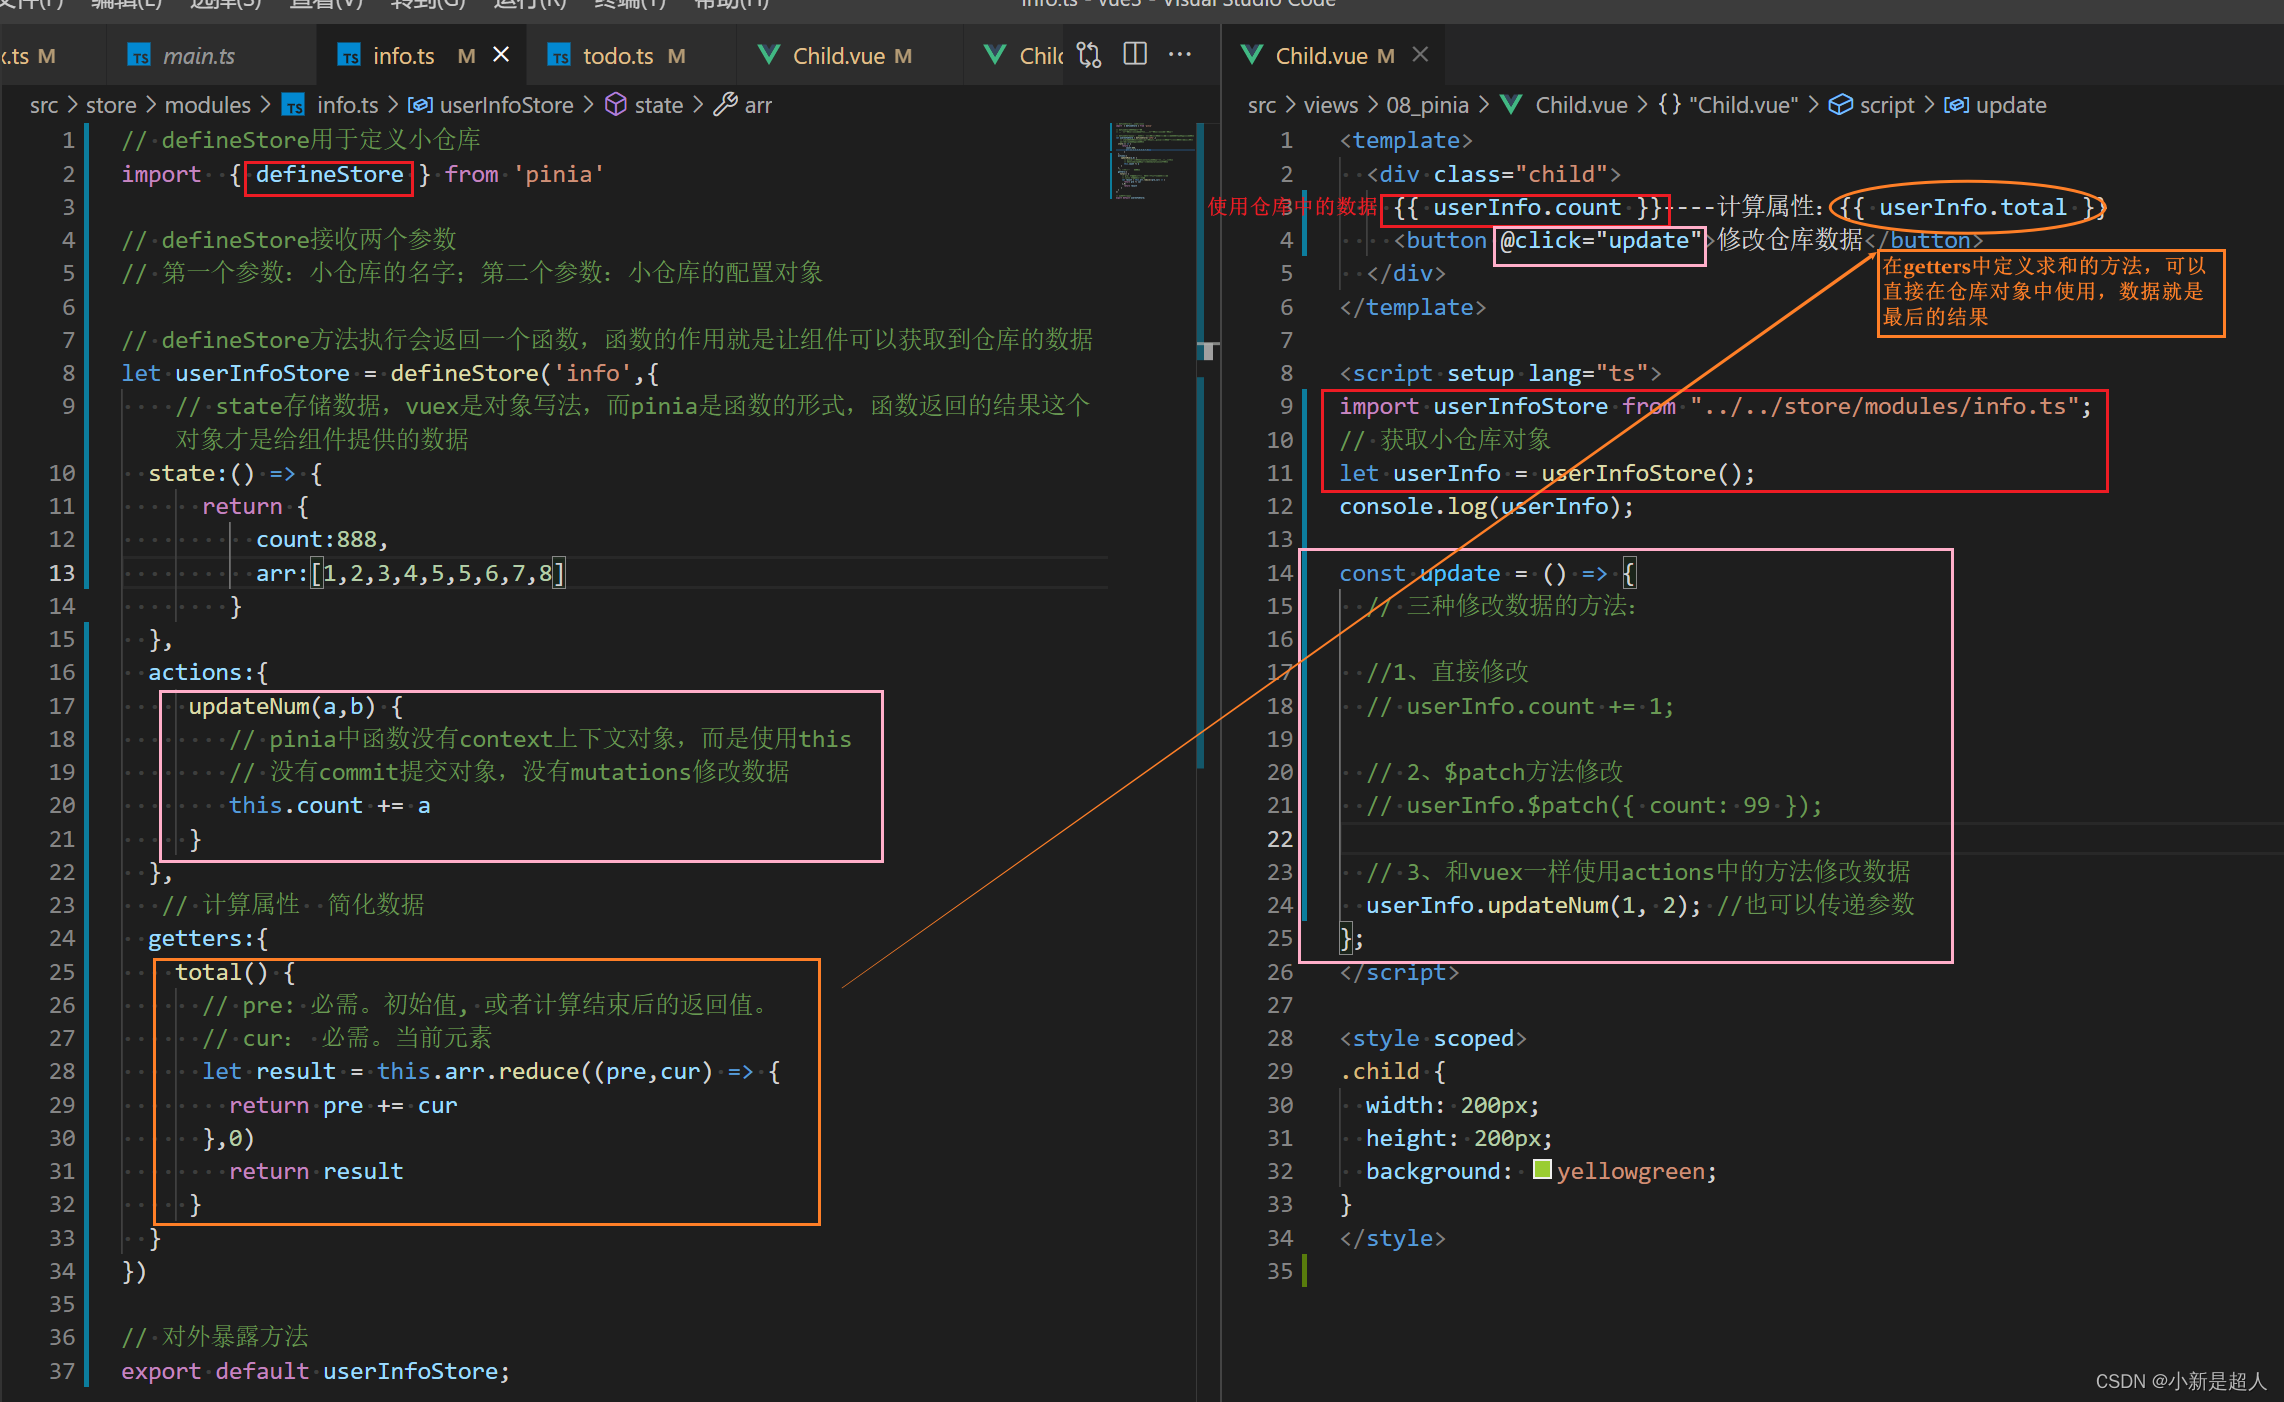Click 'defineStore' in the import statement

point(329,175)
